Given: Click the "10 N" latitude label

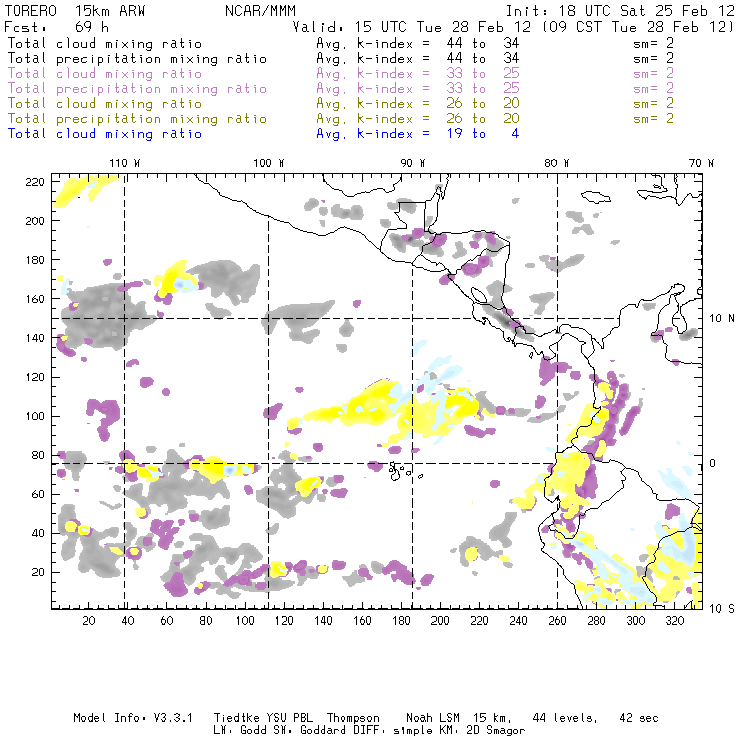Looking at the screenshot, I should click(x=722, y=319).
